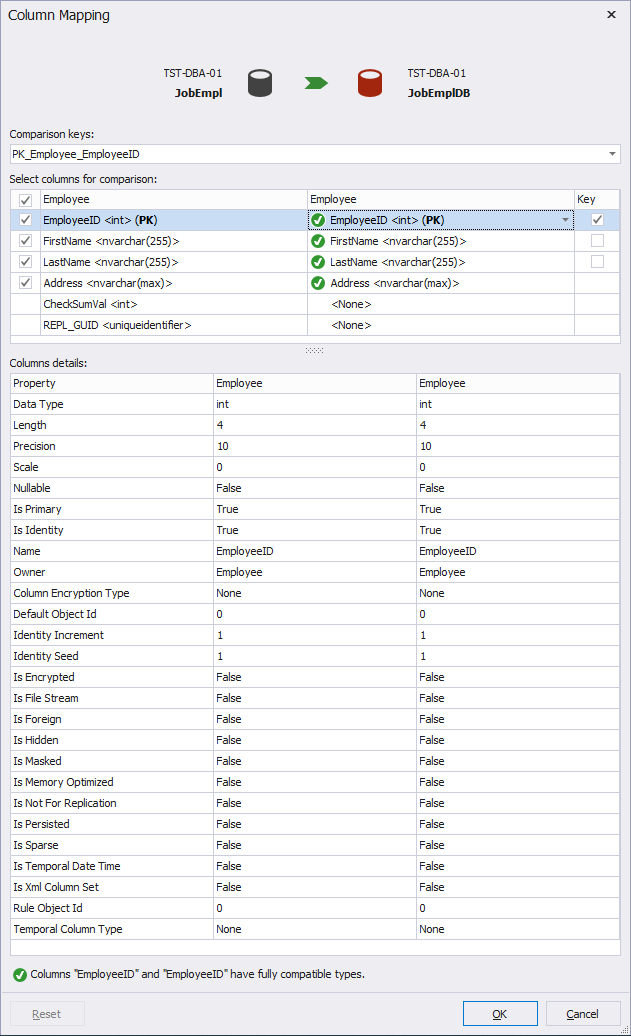The image size is (631, 1036).
Task: Click the Reset button
Action: coord(47,1013)
